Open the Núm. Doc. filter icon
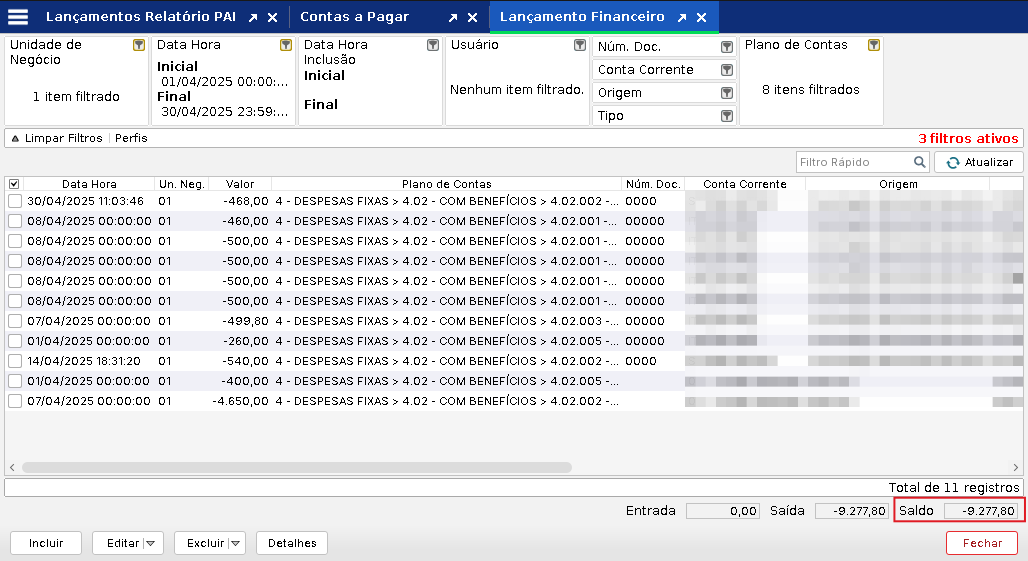1028x561 pixels. click(726, 47)
